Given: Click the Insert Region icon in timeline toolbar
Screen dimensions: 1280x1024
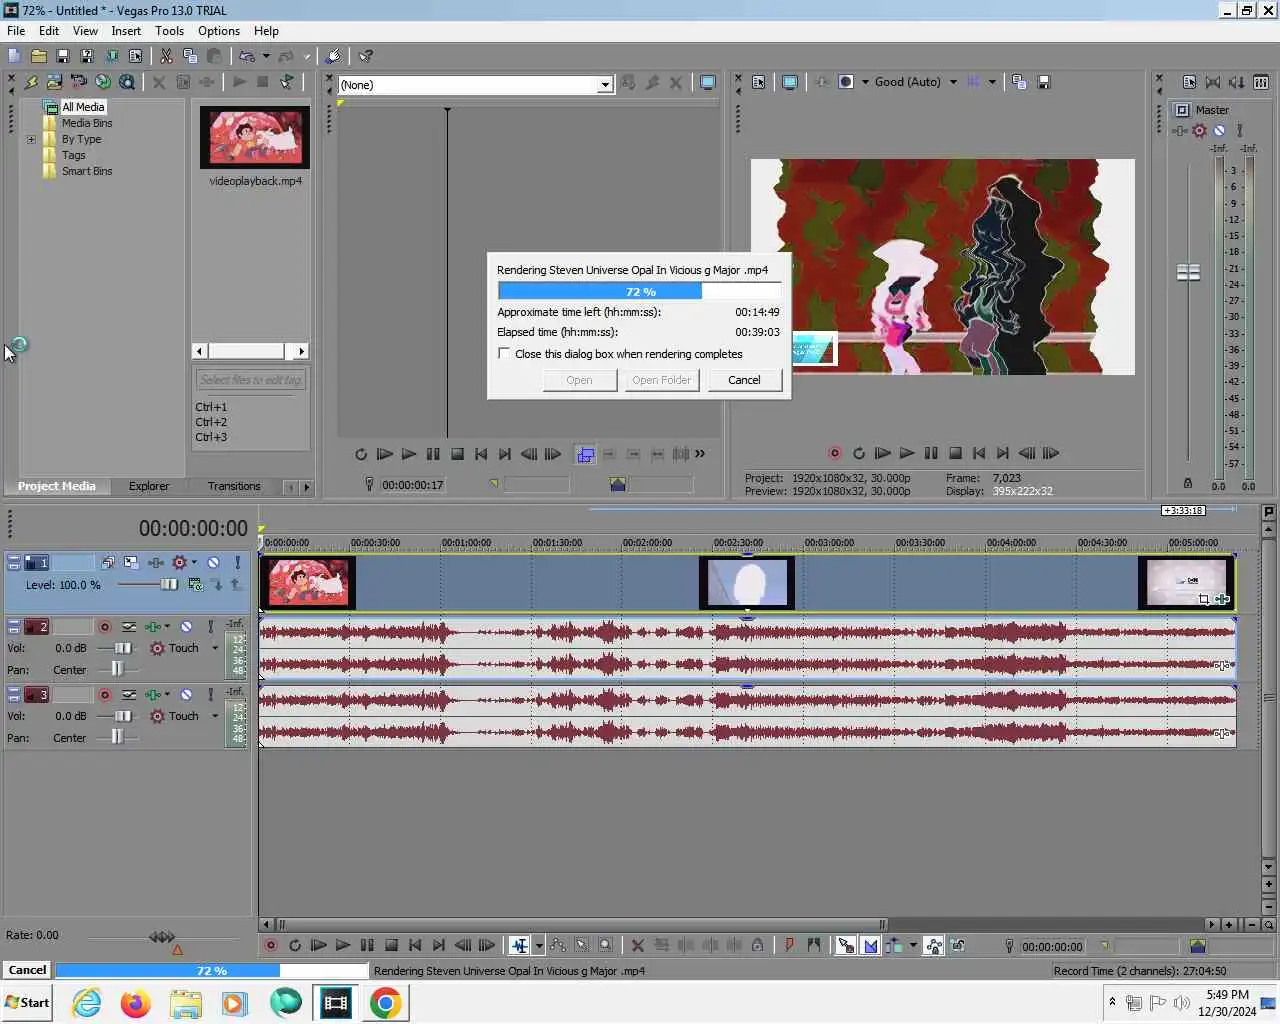Looking at the screenshot, I should click(813, 945).
